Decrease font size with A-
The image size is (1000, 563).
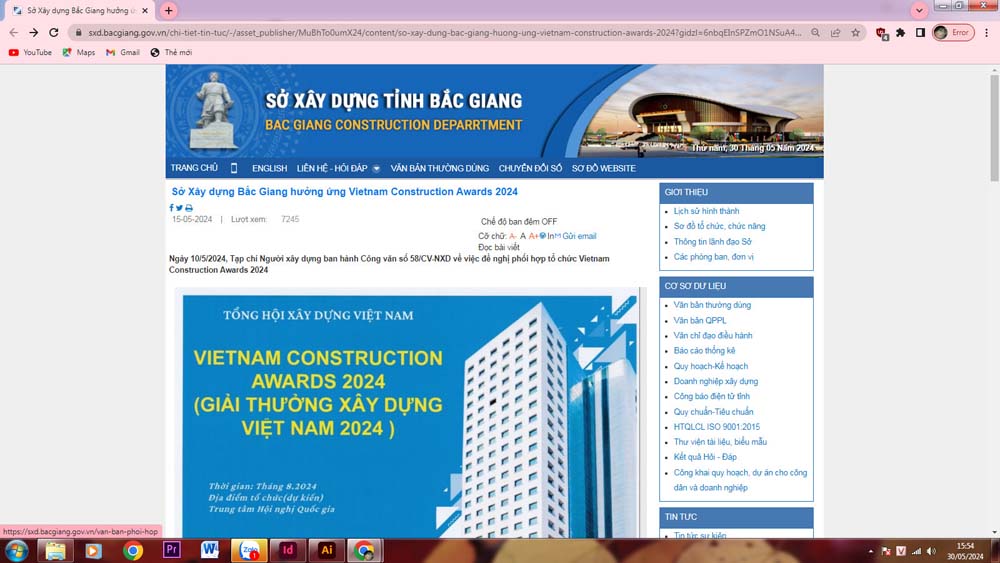(x=513, y=236)
